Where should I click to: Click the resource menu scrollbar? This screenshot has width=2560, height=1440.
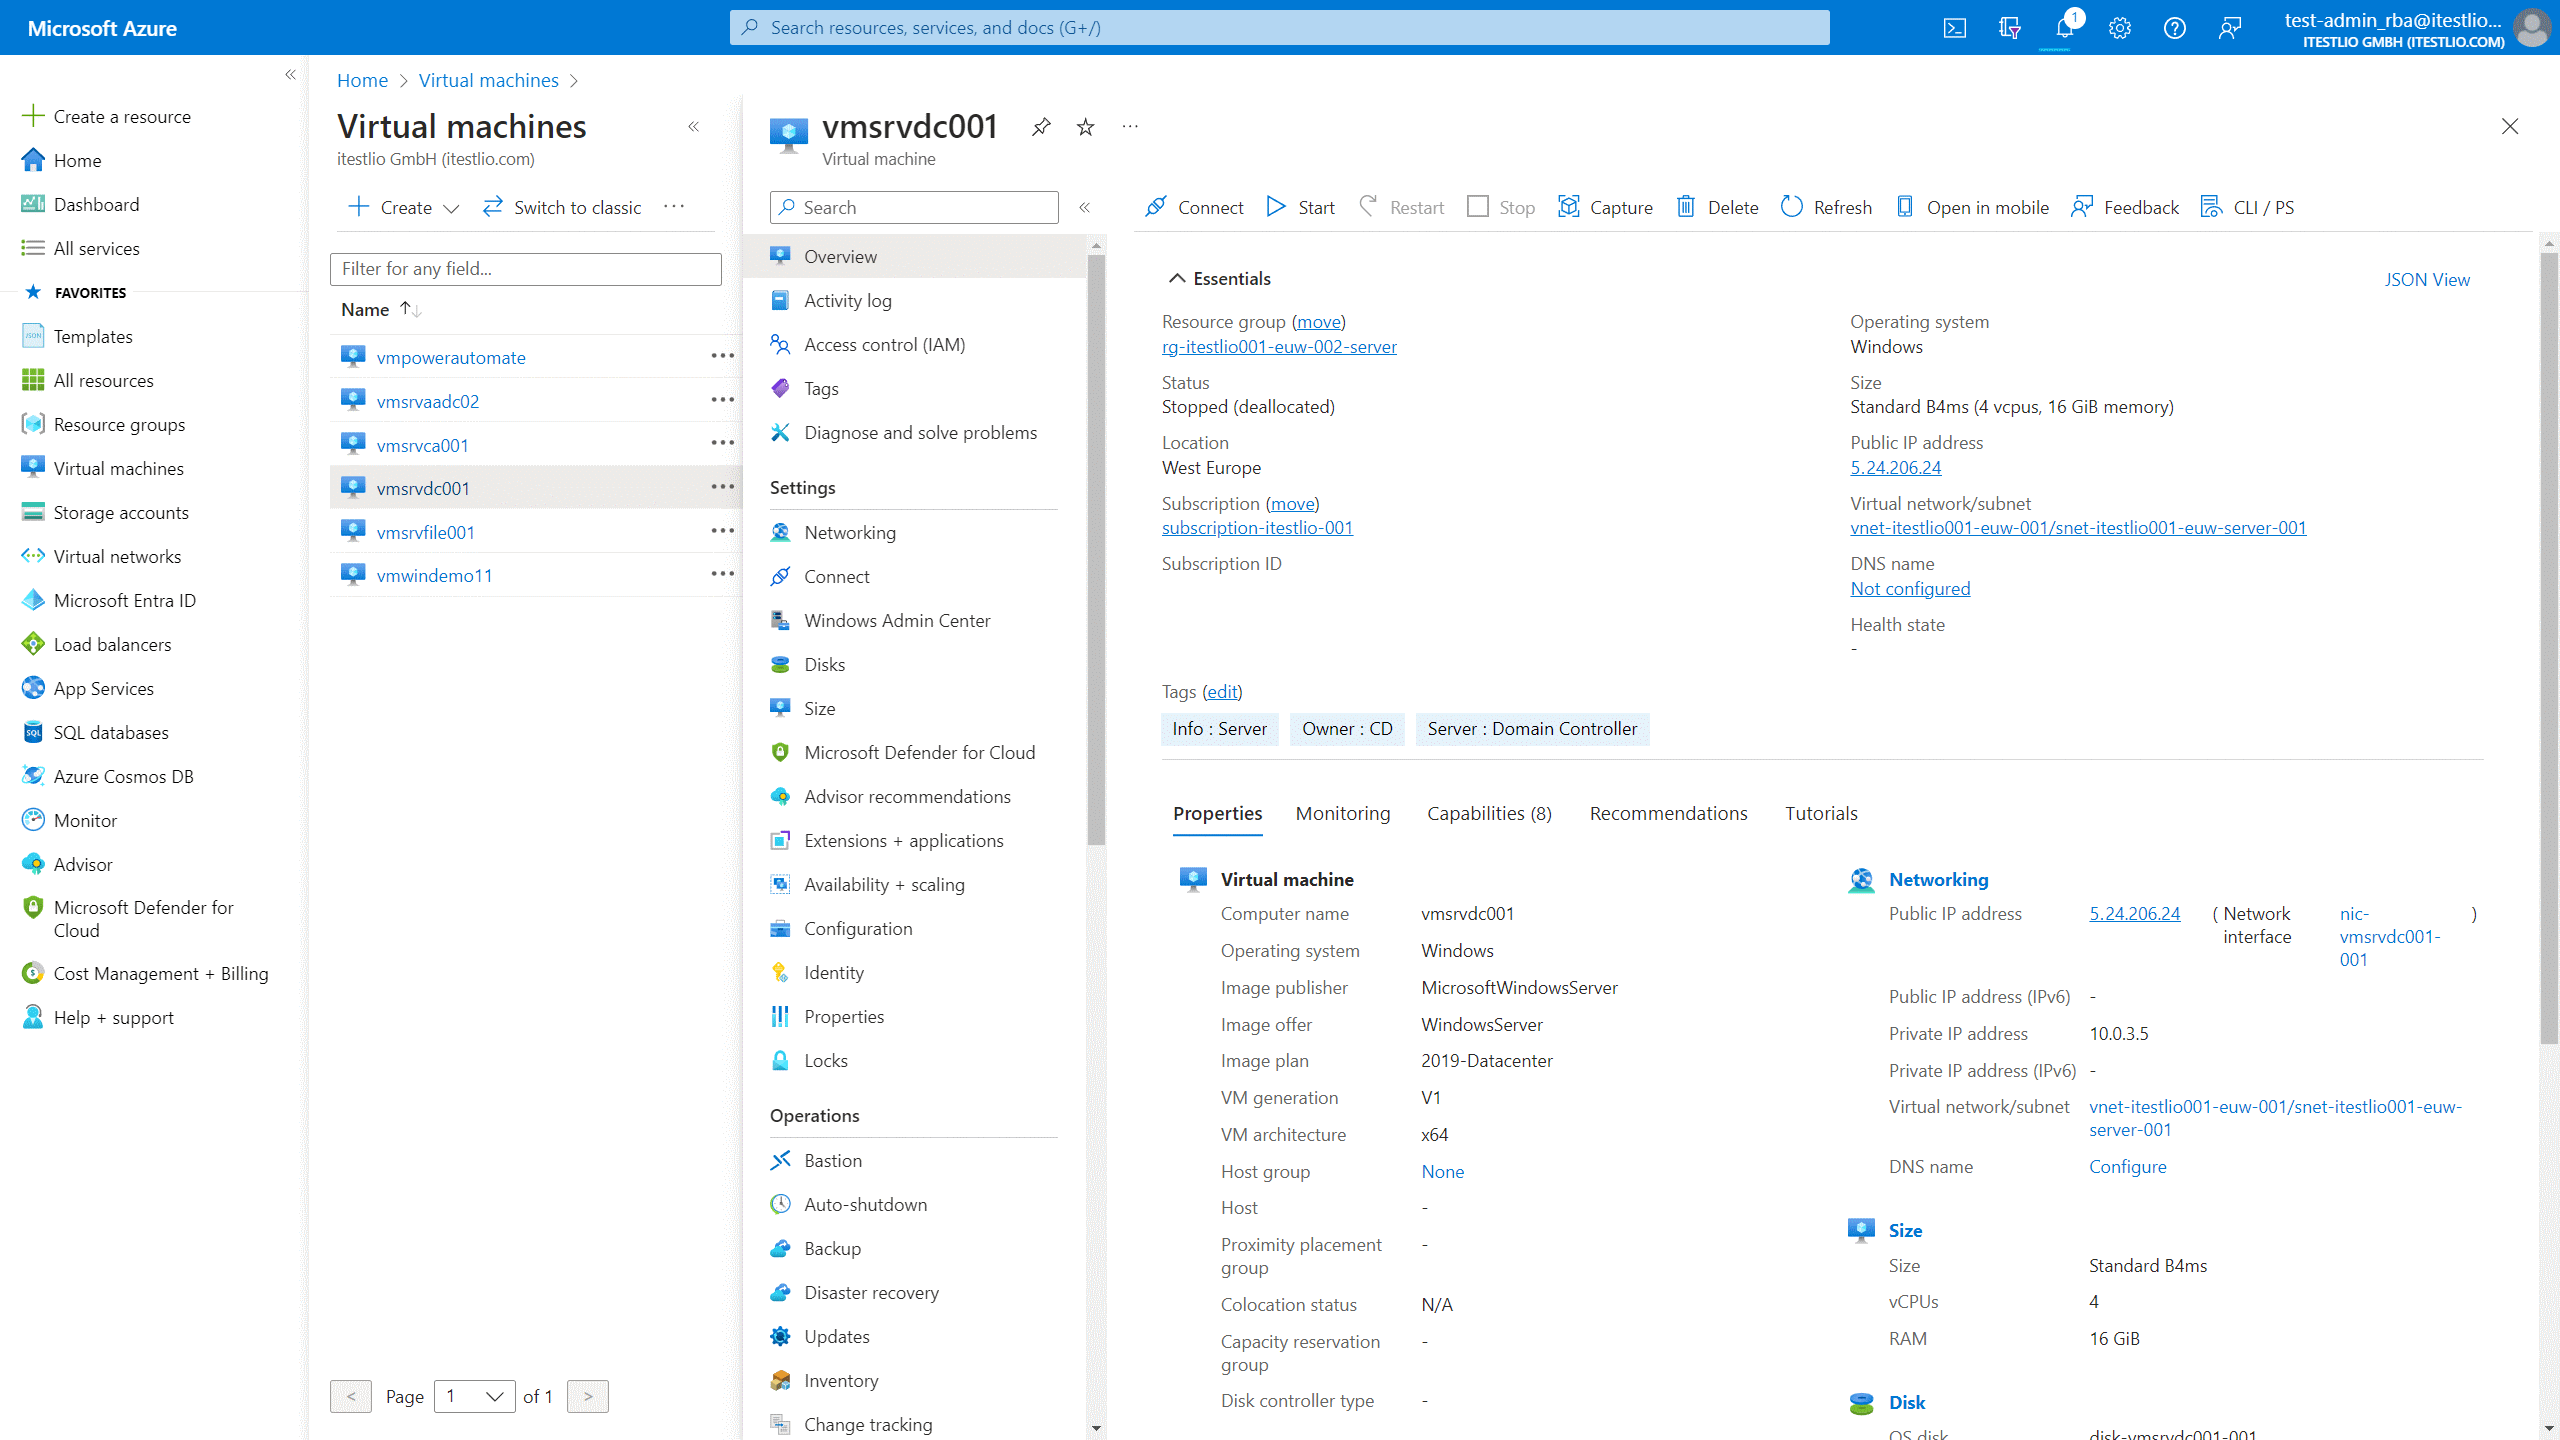(1096, 550)
